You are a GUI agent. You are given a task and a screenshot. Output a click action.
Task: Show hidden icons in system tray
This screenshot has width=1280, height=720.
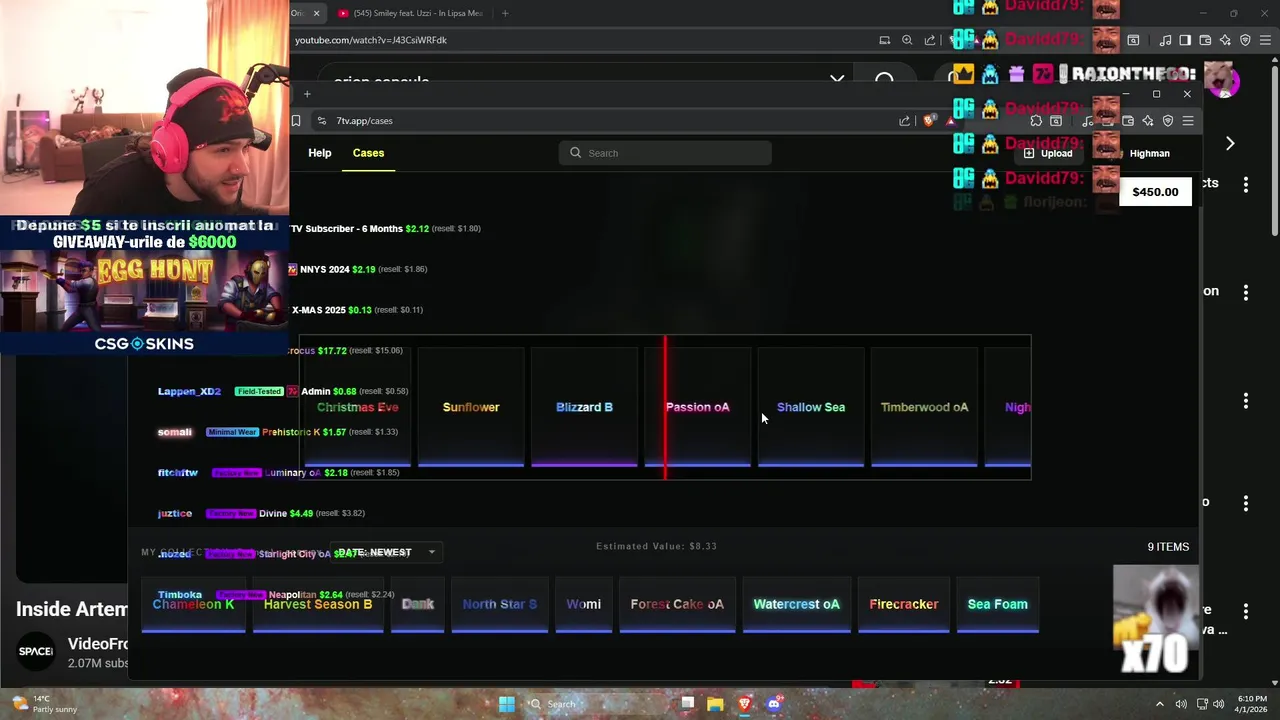(1160, 704)
